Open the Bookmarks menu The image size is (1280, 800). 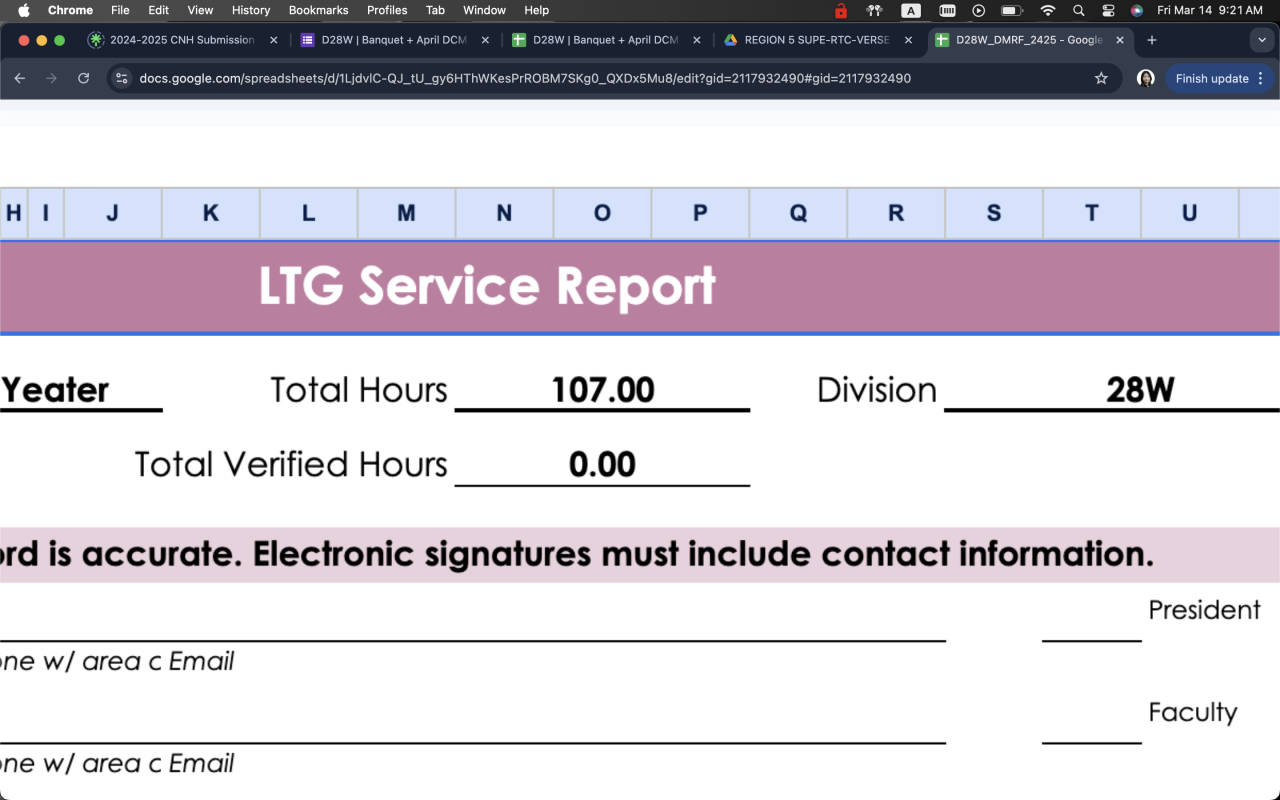pos(318,10)
